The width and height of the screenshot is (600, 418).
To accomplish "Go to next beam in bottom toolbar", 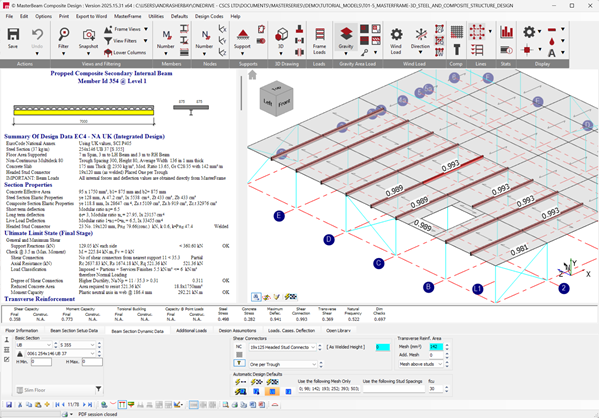I will point(84,405).
